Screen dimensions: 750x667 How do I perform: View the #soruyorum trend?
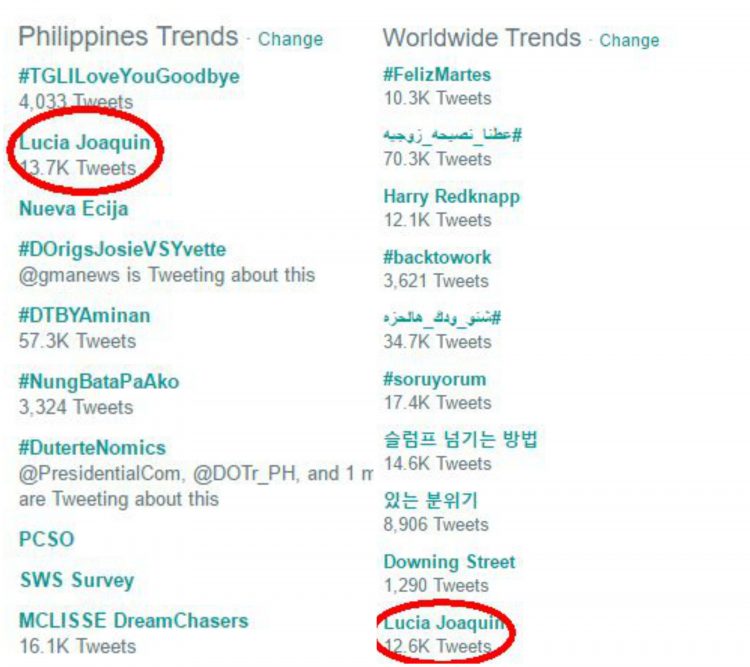(x=435, y=379)
